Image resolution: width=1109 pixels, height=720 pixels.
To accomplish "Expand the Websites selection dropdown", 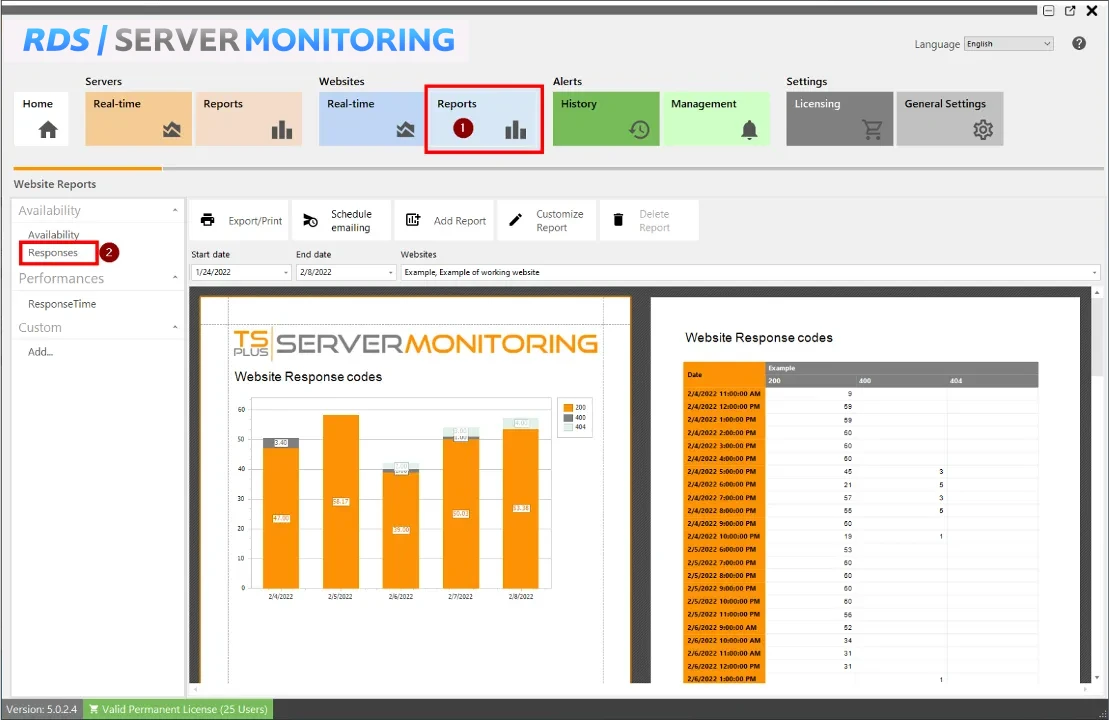I will 1095,273.
